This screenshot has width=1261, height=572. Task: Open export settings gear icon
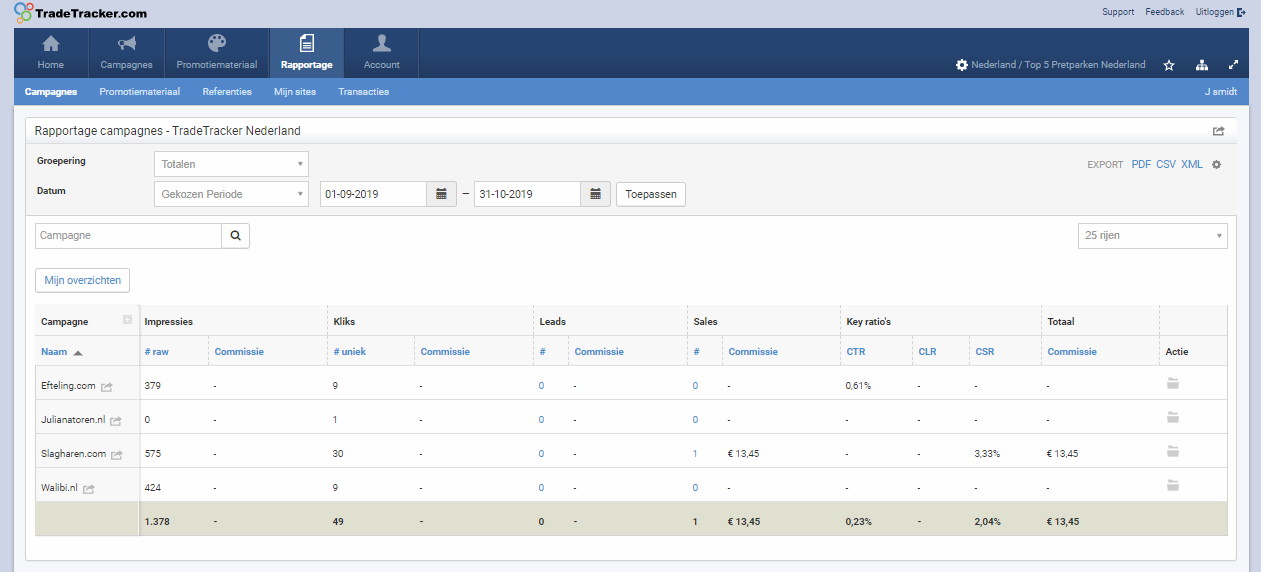(x=1217, y=164)
